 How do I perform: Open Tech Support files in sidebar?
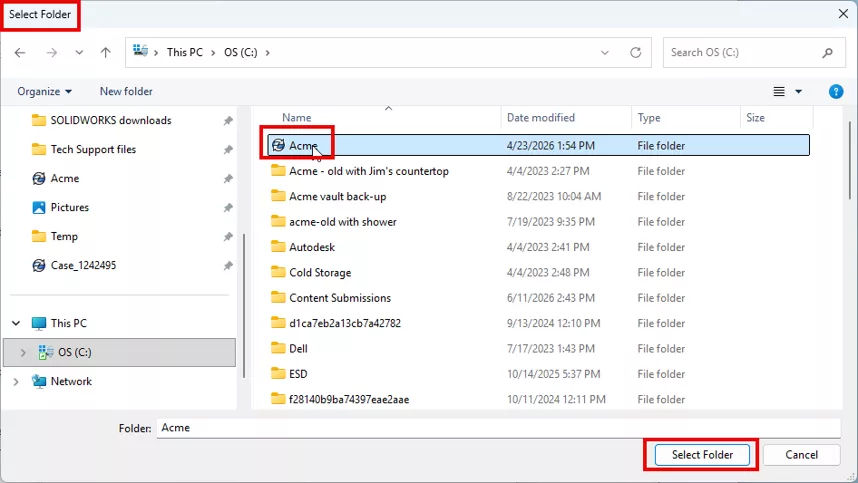click(x=93, y=149)
